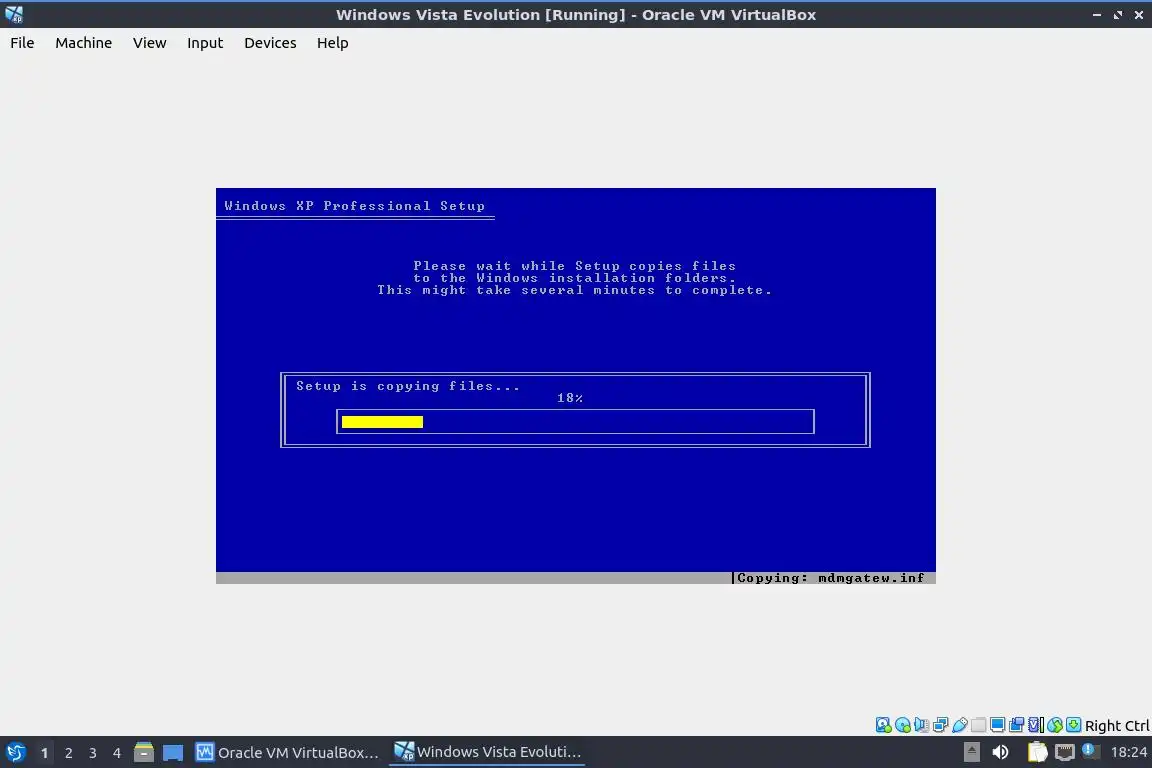Viewport: 1152px width, 768px height.
Task: Click the 'Setup is copying files...' text
Action: (408, 386)
